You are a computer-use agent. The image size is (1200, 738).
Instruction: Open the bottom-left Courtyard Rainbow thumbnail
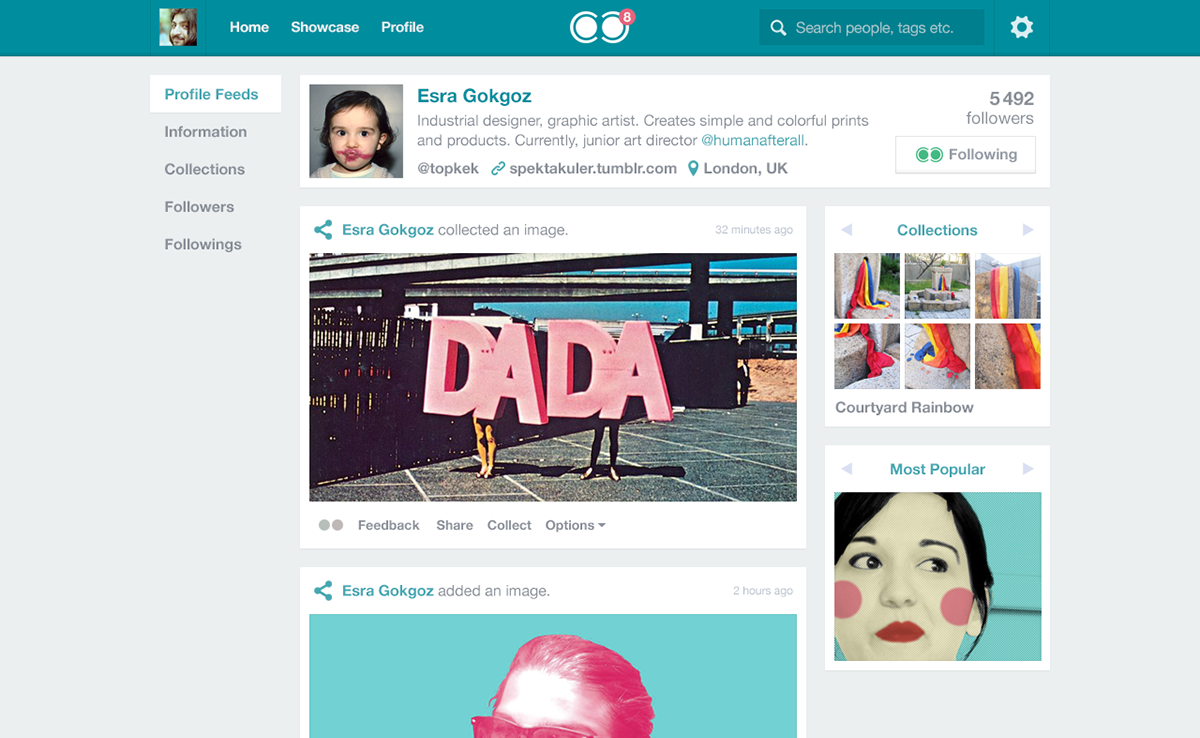(867, 356)
